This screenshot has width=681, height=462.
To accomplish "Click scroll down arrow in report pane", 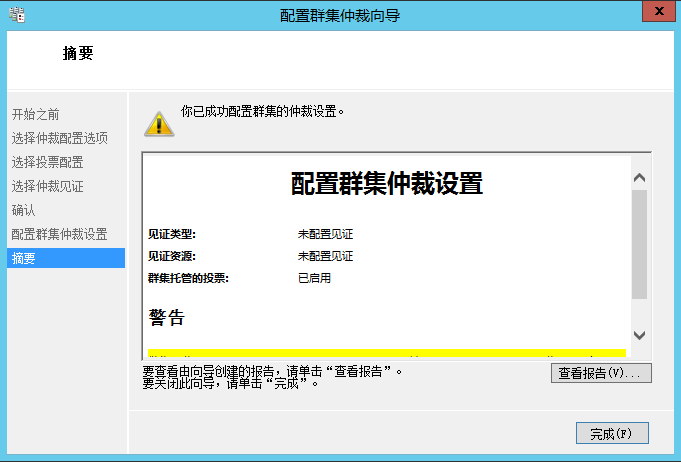I will point(639,335).
